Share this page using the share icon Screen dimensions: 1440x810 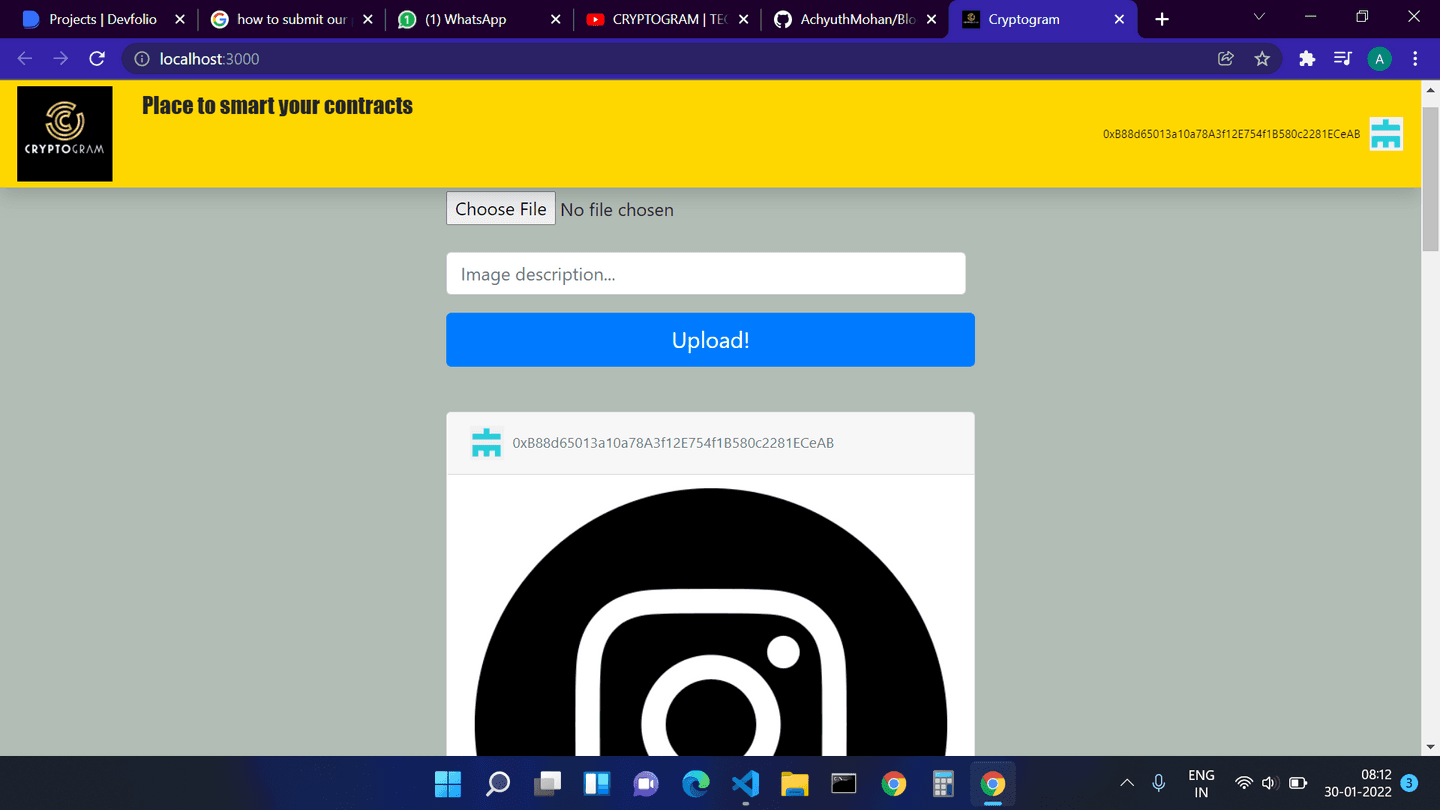1226,59
